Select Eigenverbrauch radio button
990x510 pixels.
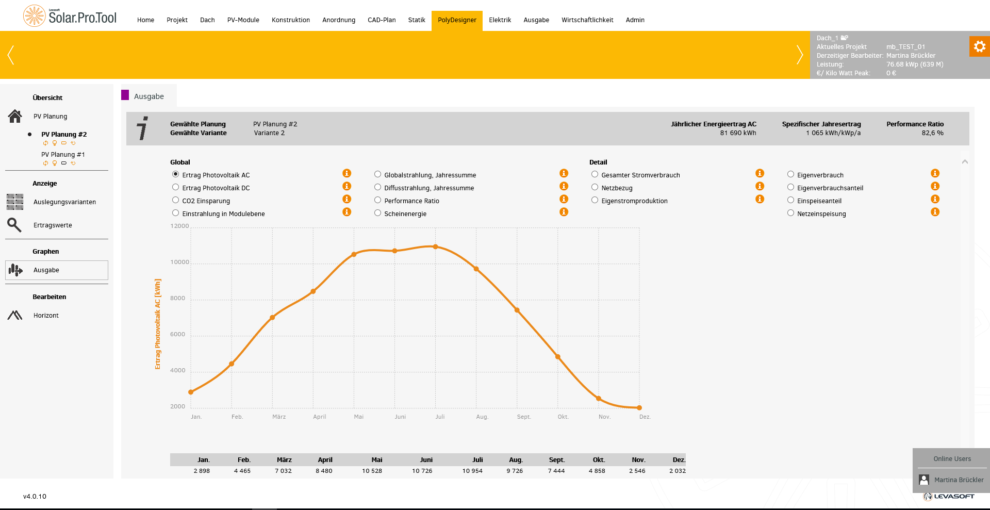click(791, 174)
